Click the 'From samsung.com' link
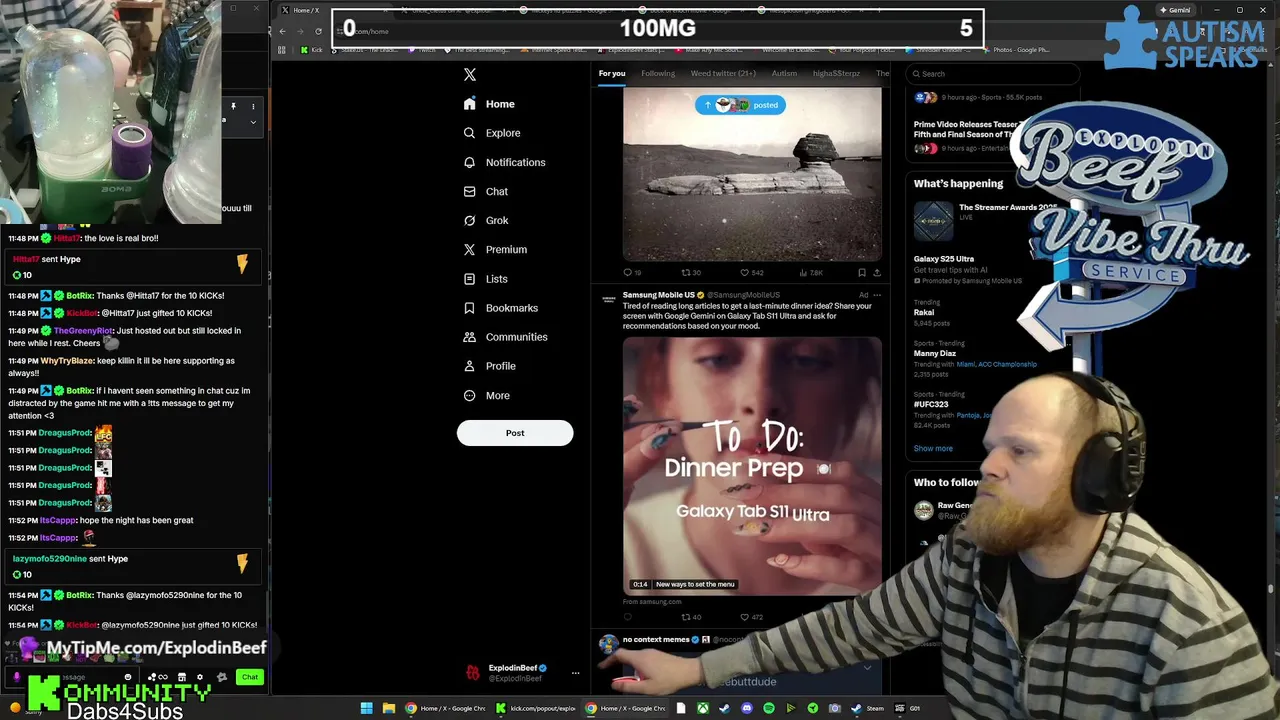This screenshot has width=1280, height=720. coord(652,602)
